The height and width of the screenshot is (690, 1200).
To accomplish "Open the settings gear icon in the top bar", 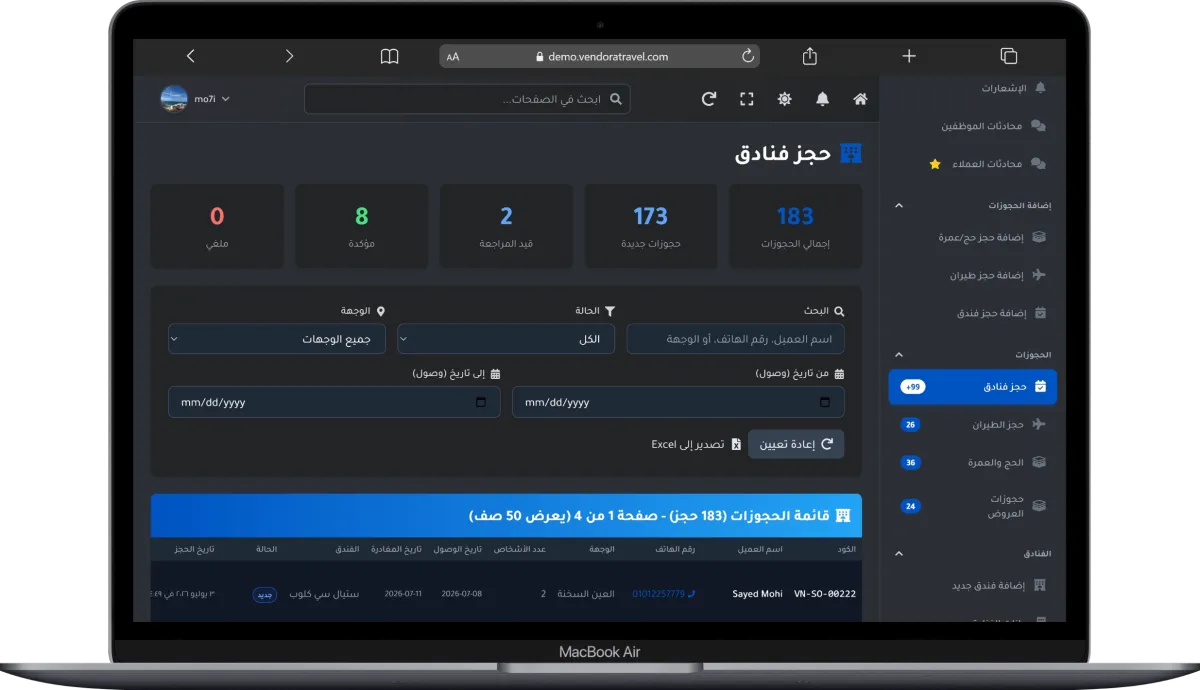I will [x=785, y=99].
